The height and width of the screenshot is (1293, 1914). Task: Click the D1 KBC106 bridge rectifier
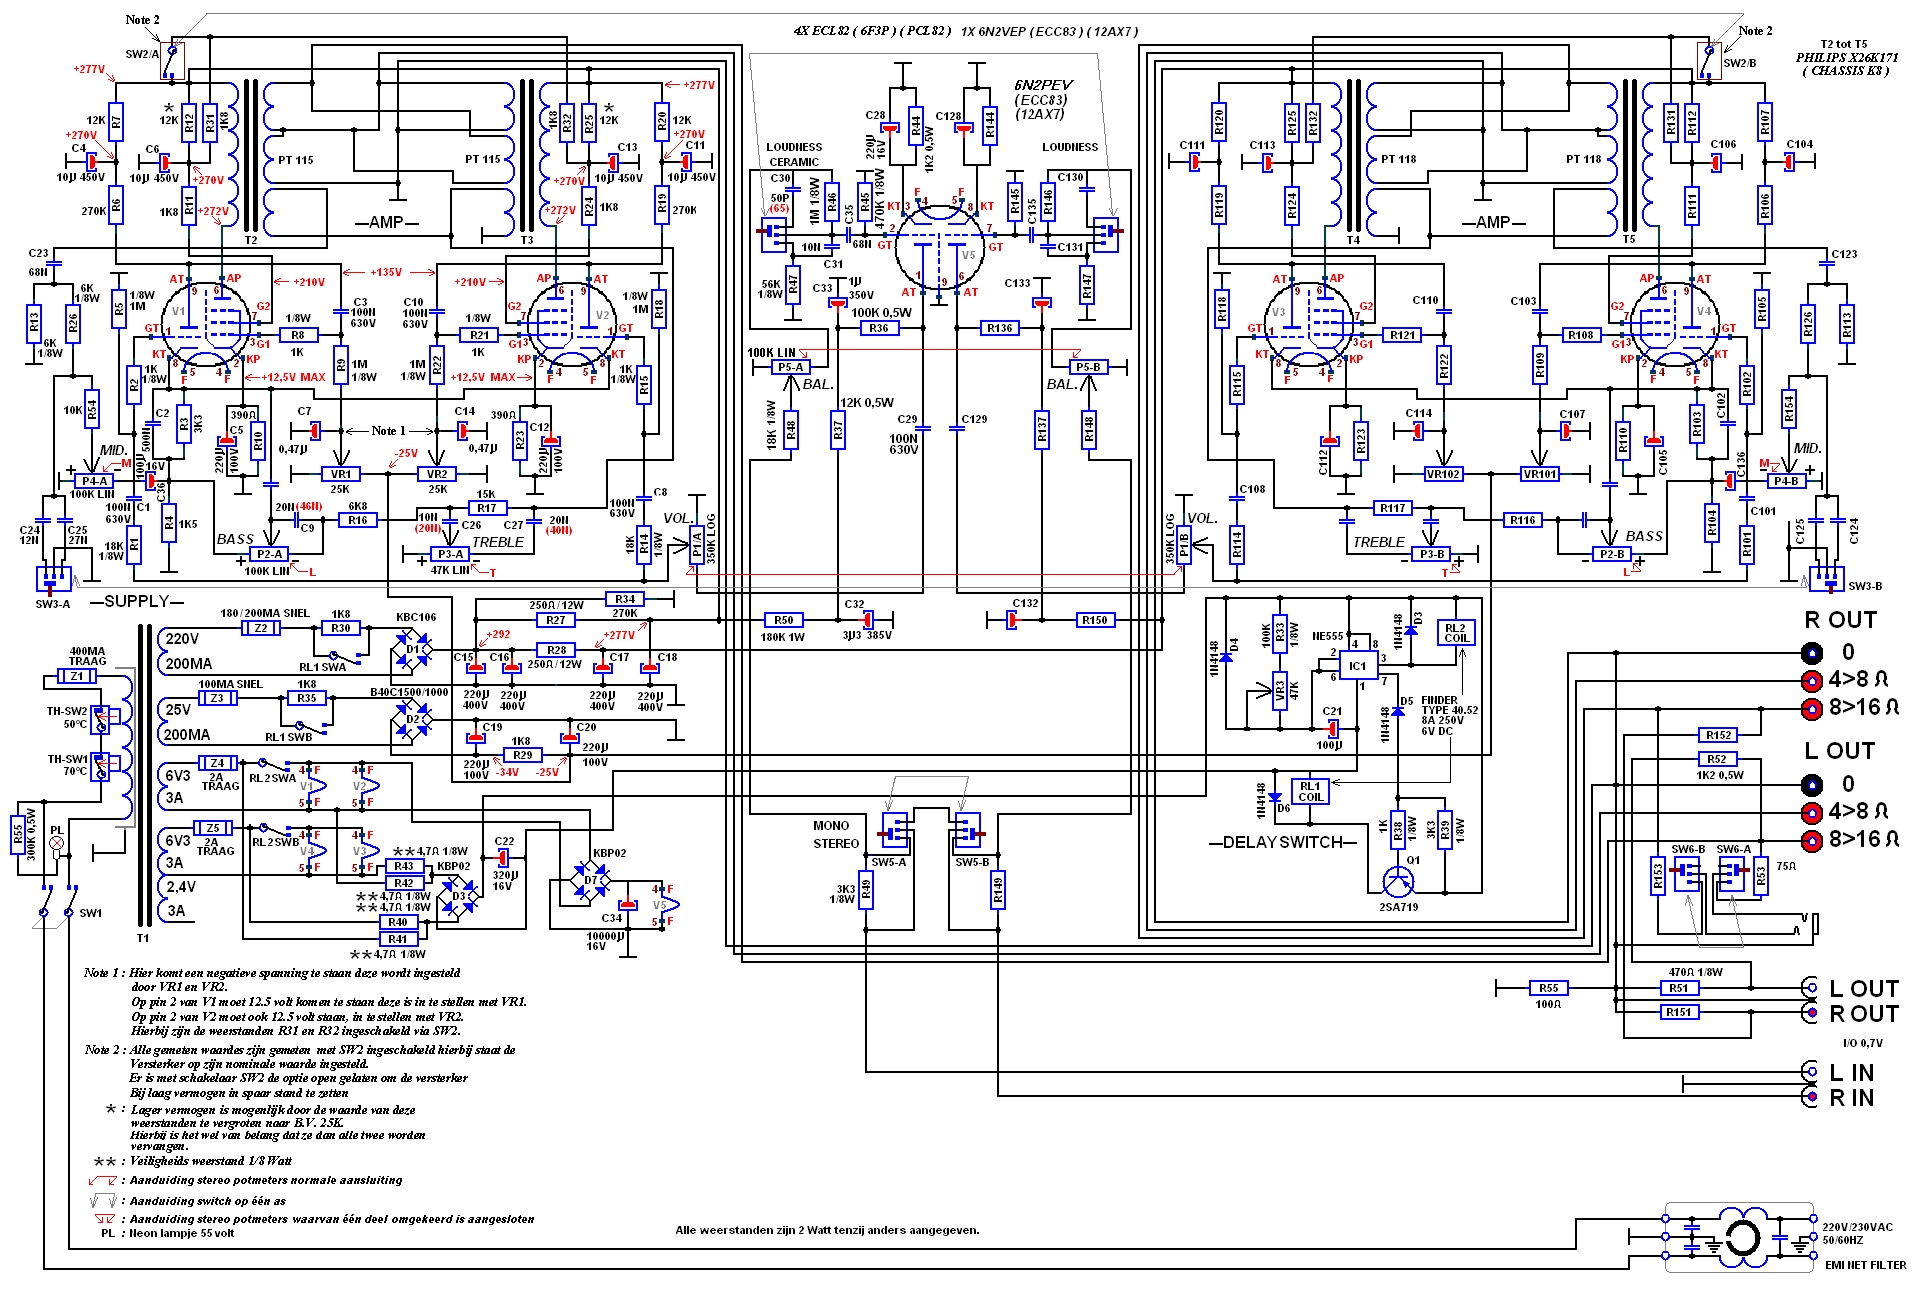413,649
